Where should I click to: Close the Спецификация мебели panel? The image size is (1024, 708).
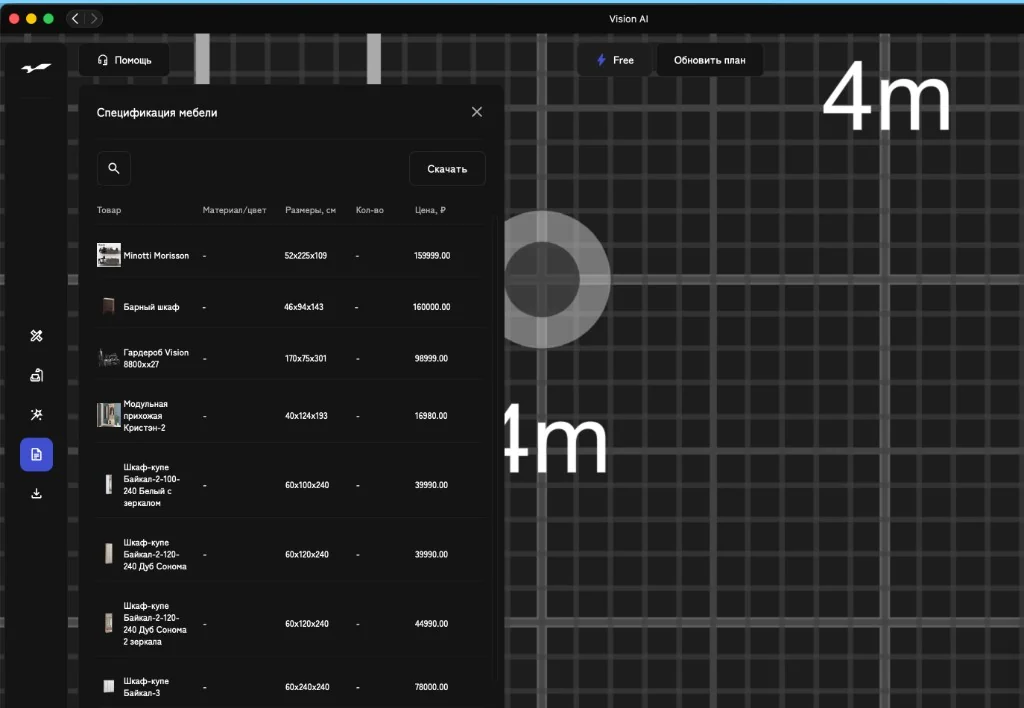click(477, 112)
